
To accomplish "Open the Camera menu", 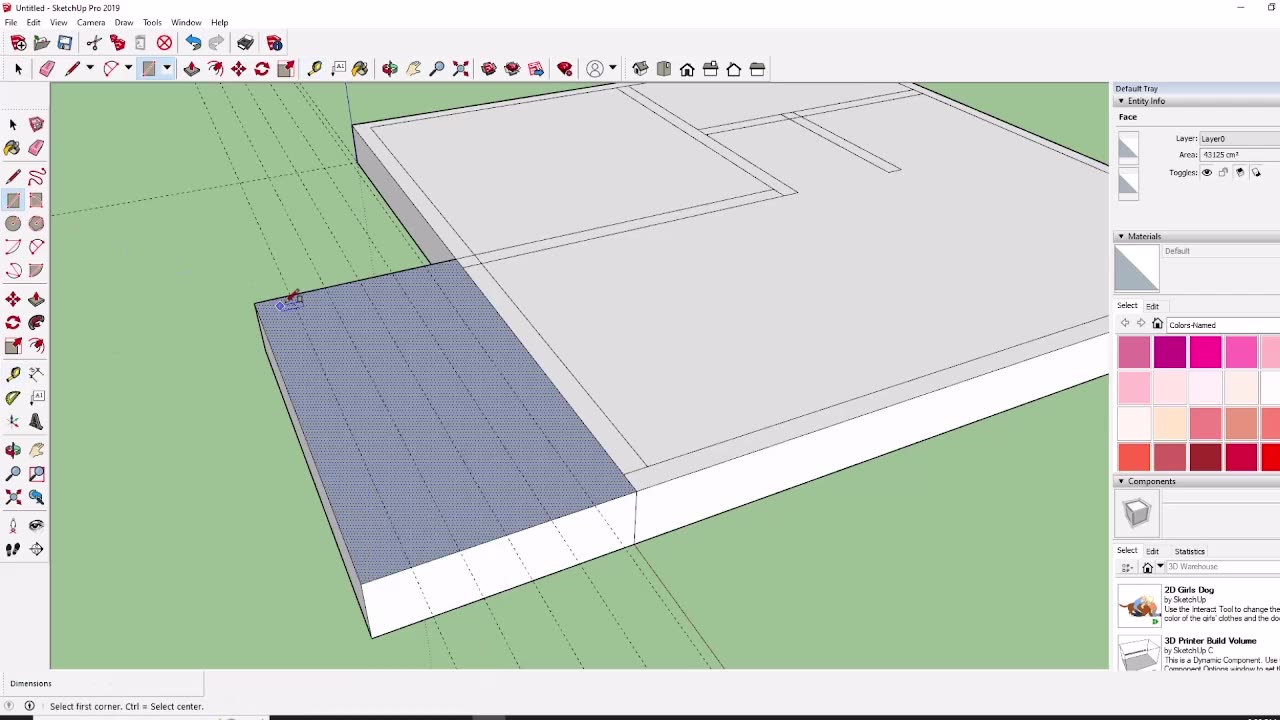I will 91,22.
